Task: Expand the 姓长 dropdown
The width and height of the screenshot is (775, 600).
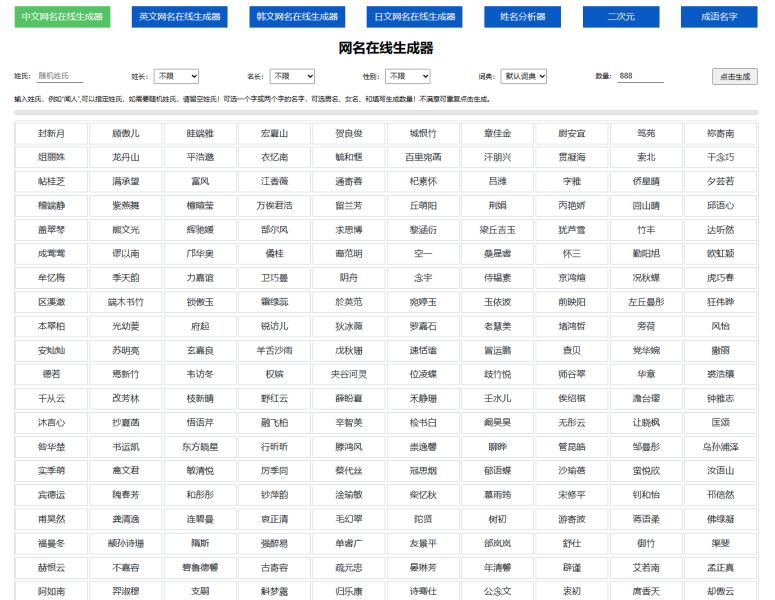Action: pyautogui.click(x=176, y=76)
